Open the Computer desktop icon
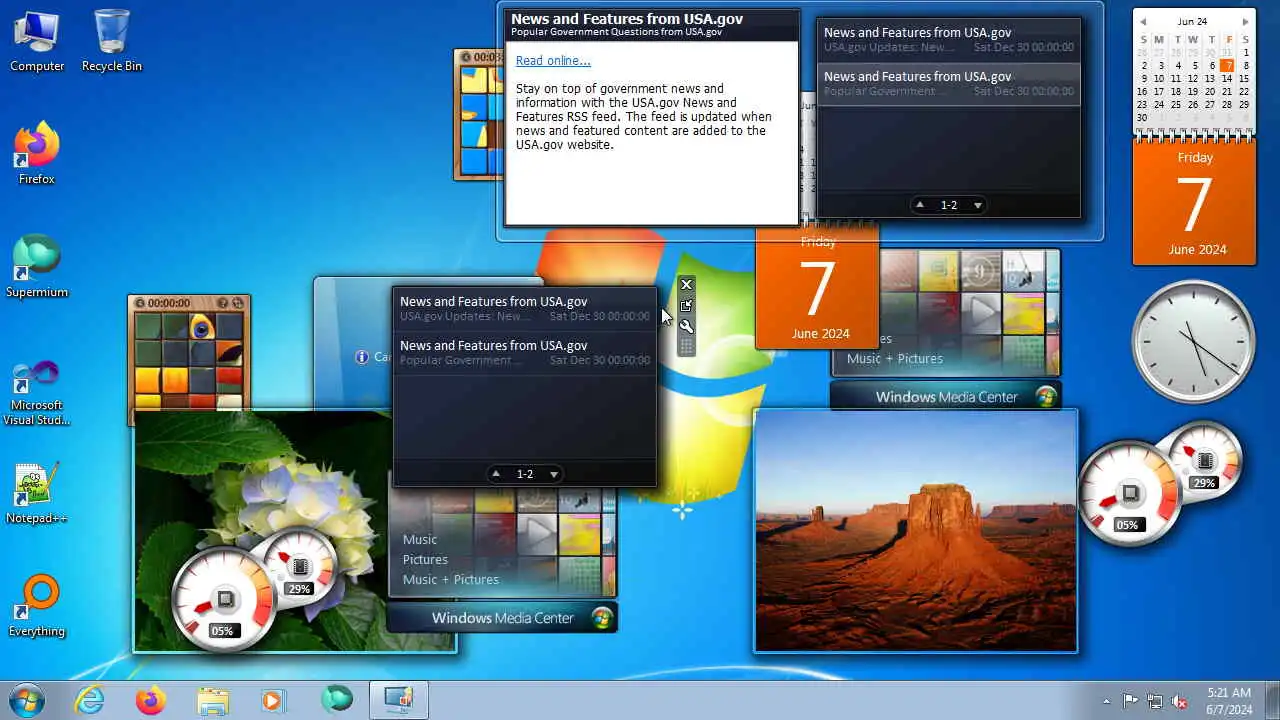The image size is (1280, 720). (x=37, y=42)
